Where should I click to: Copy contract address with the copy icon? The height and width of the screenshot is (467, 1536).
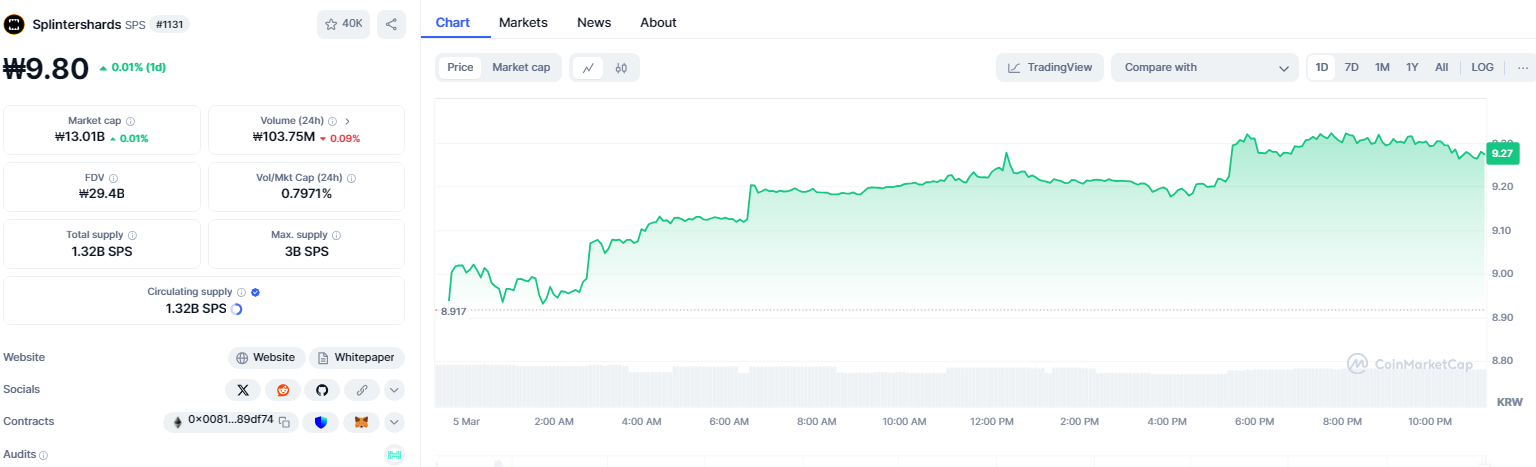[284, 422]
